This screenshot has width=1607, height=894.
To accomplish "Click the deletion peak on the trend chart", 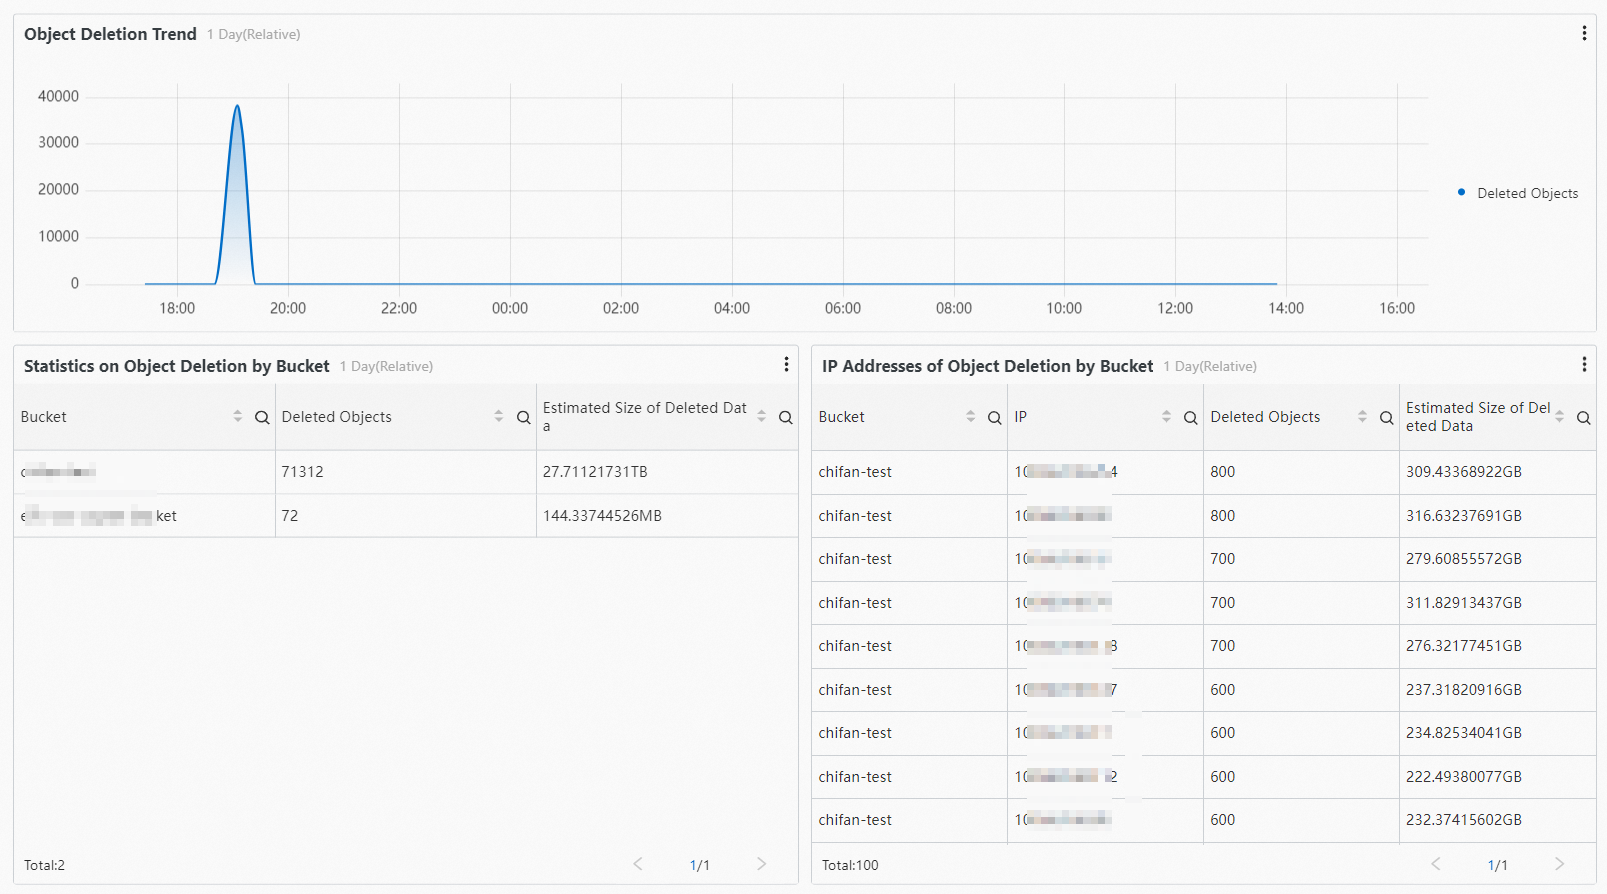I will pyautogui.click(x=237, y=106).
